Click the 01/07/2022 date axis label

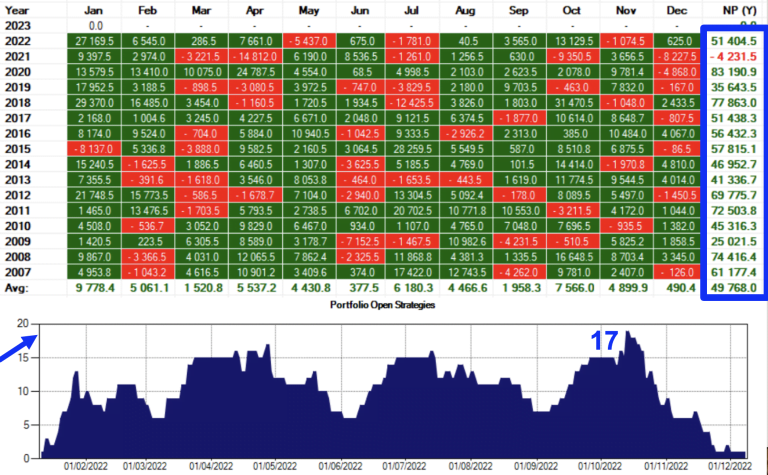point(403,465)
